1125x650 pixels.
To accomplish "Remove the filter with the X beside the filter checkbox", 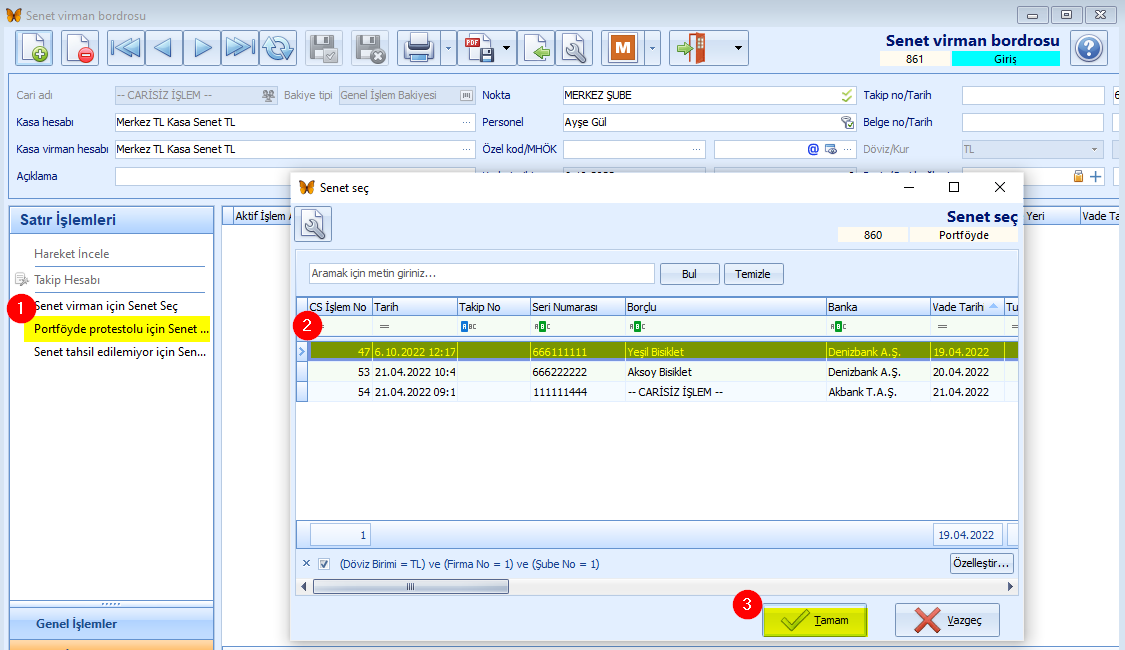I will click(306, 563).
